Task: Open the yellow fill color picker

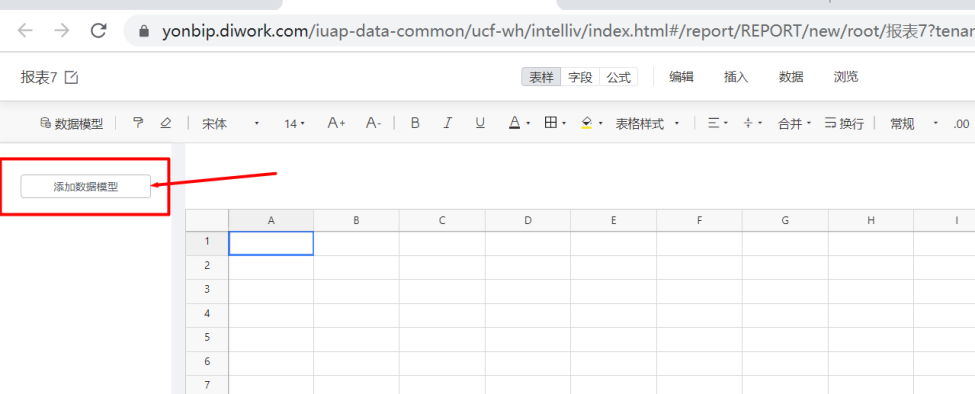Action: coord(591,123)
